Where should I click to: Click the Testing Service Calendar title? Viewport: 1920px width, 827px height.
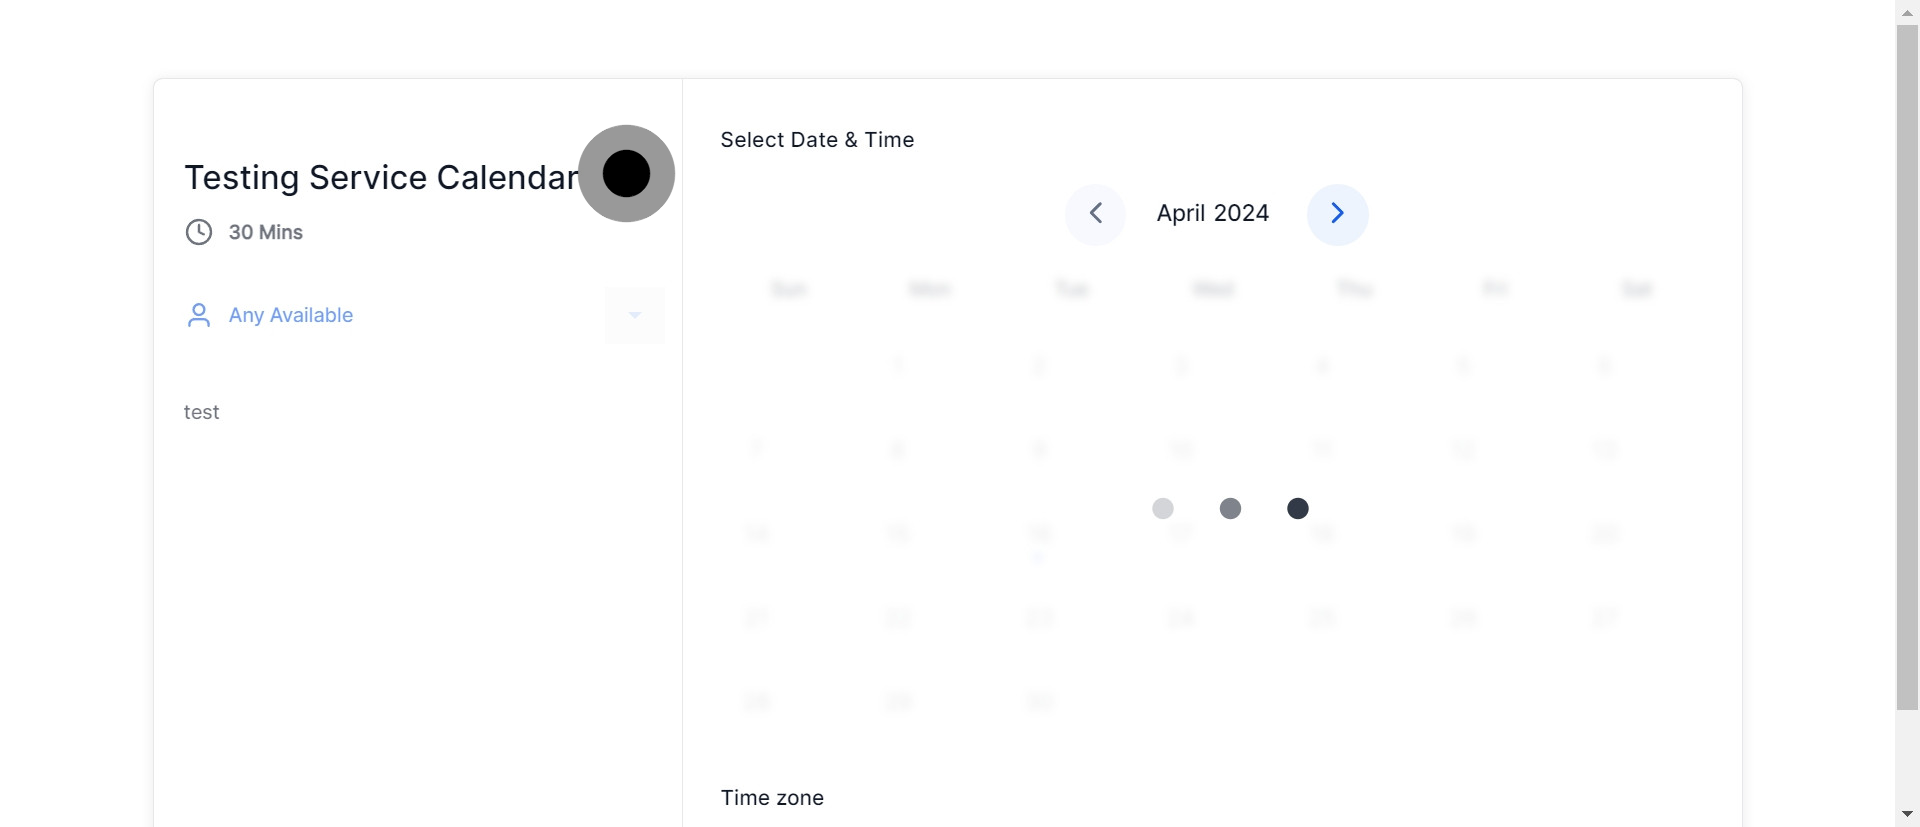click(381, 177)
